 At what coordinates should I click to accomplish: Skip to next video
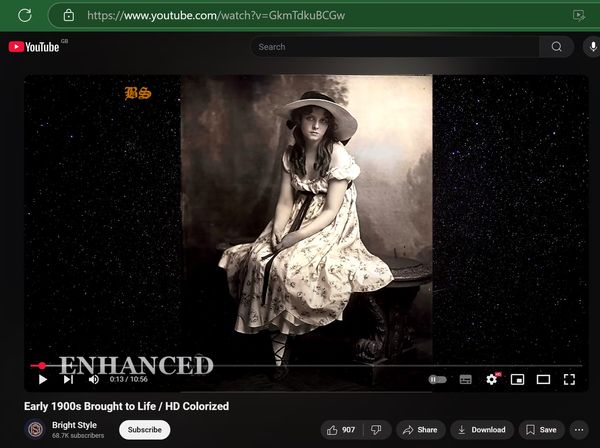click(x=68, y=379)
